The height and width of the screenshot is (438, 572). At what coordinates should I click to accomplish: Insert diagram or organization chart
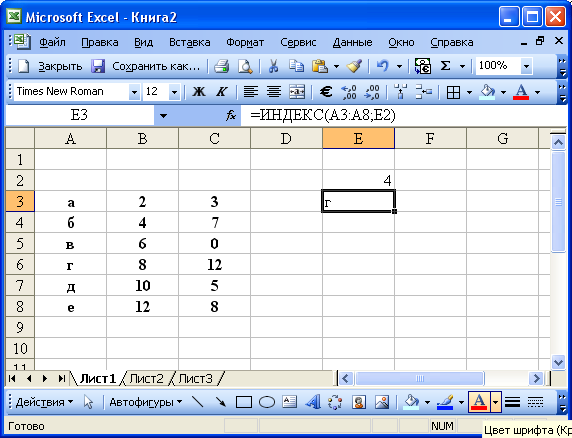[335, 402]
